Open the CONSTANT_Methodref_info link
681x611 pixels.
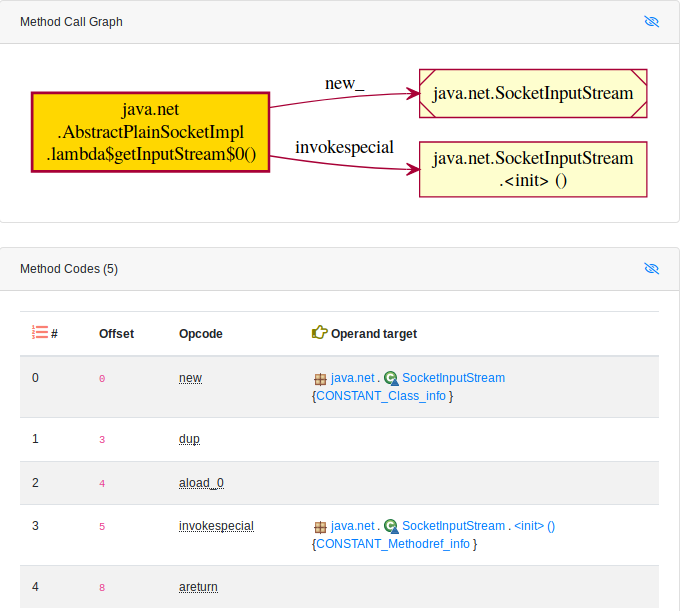[x=393, y=544]
